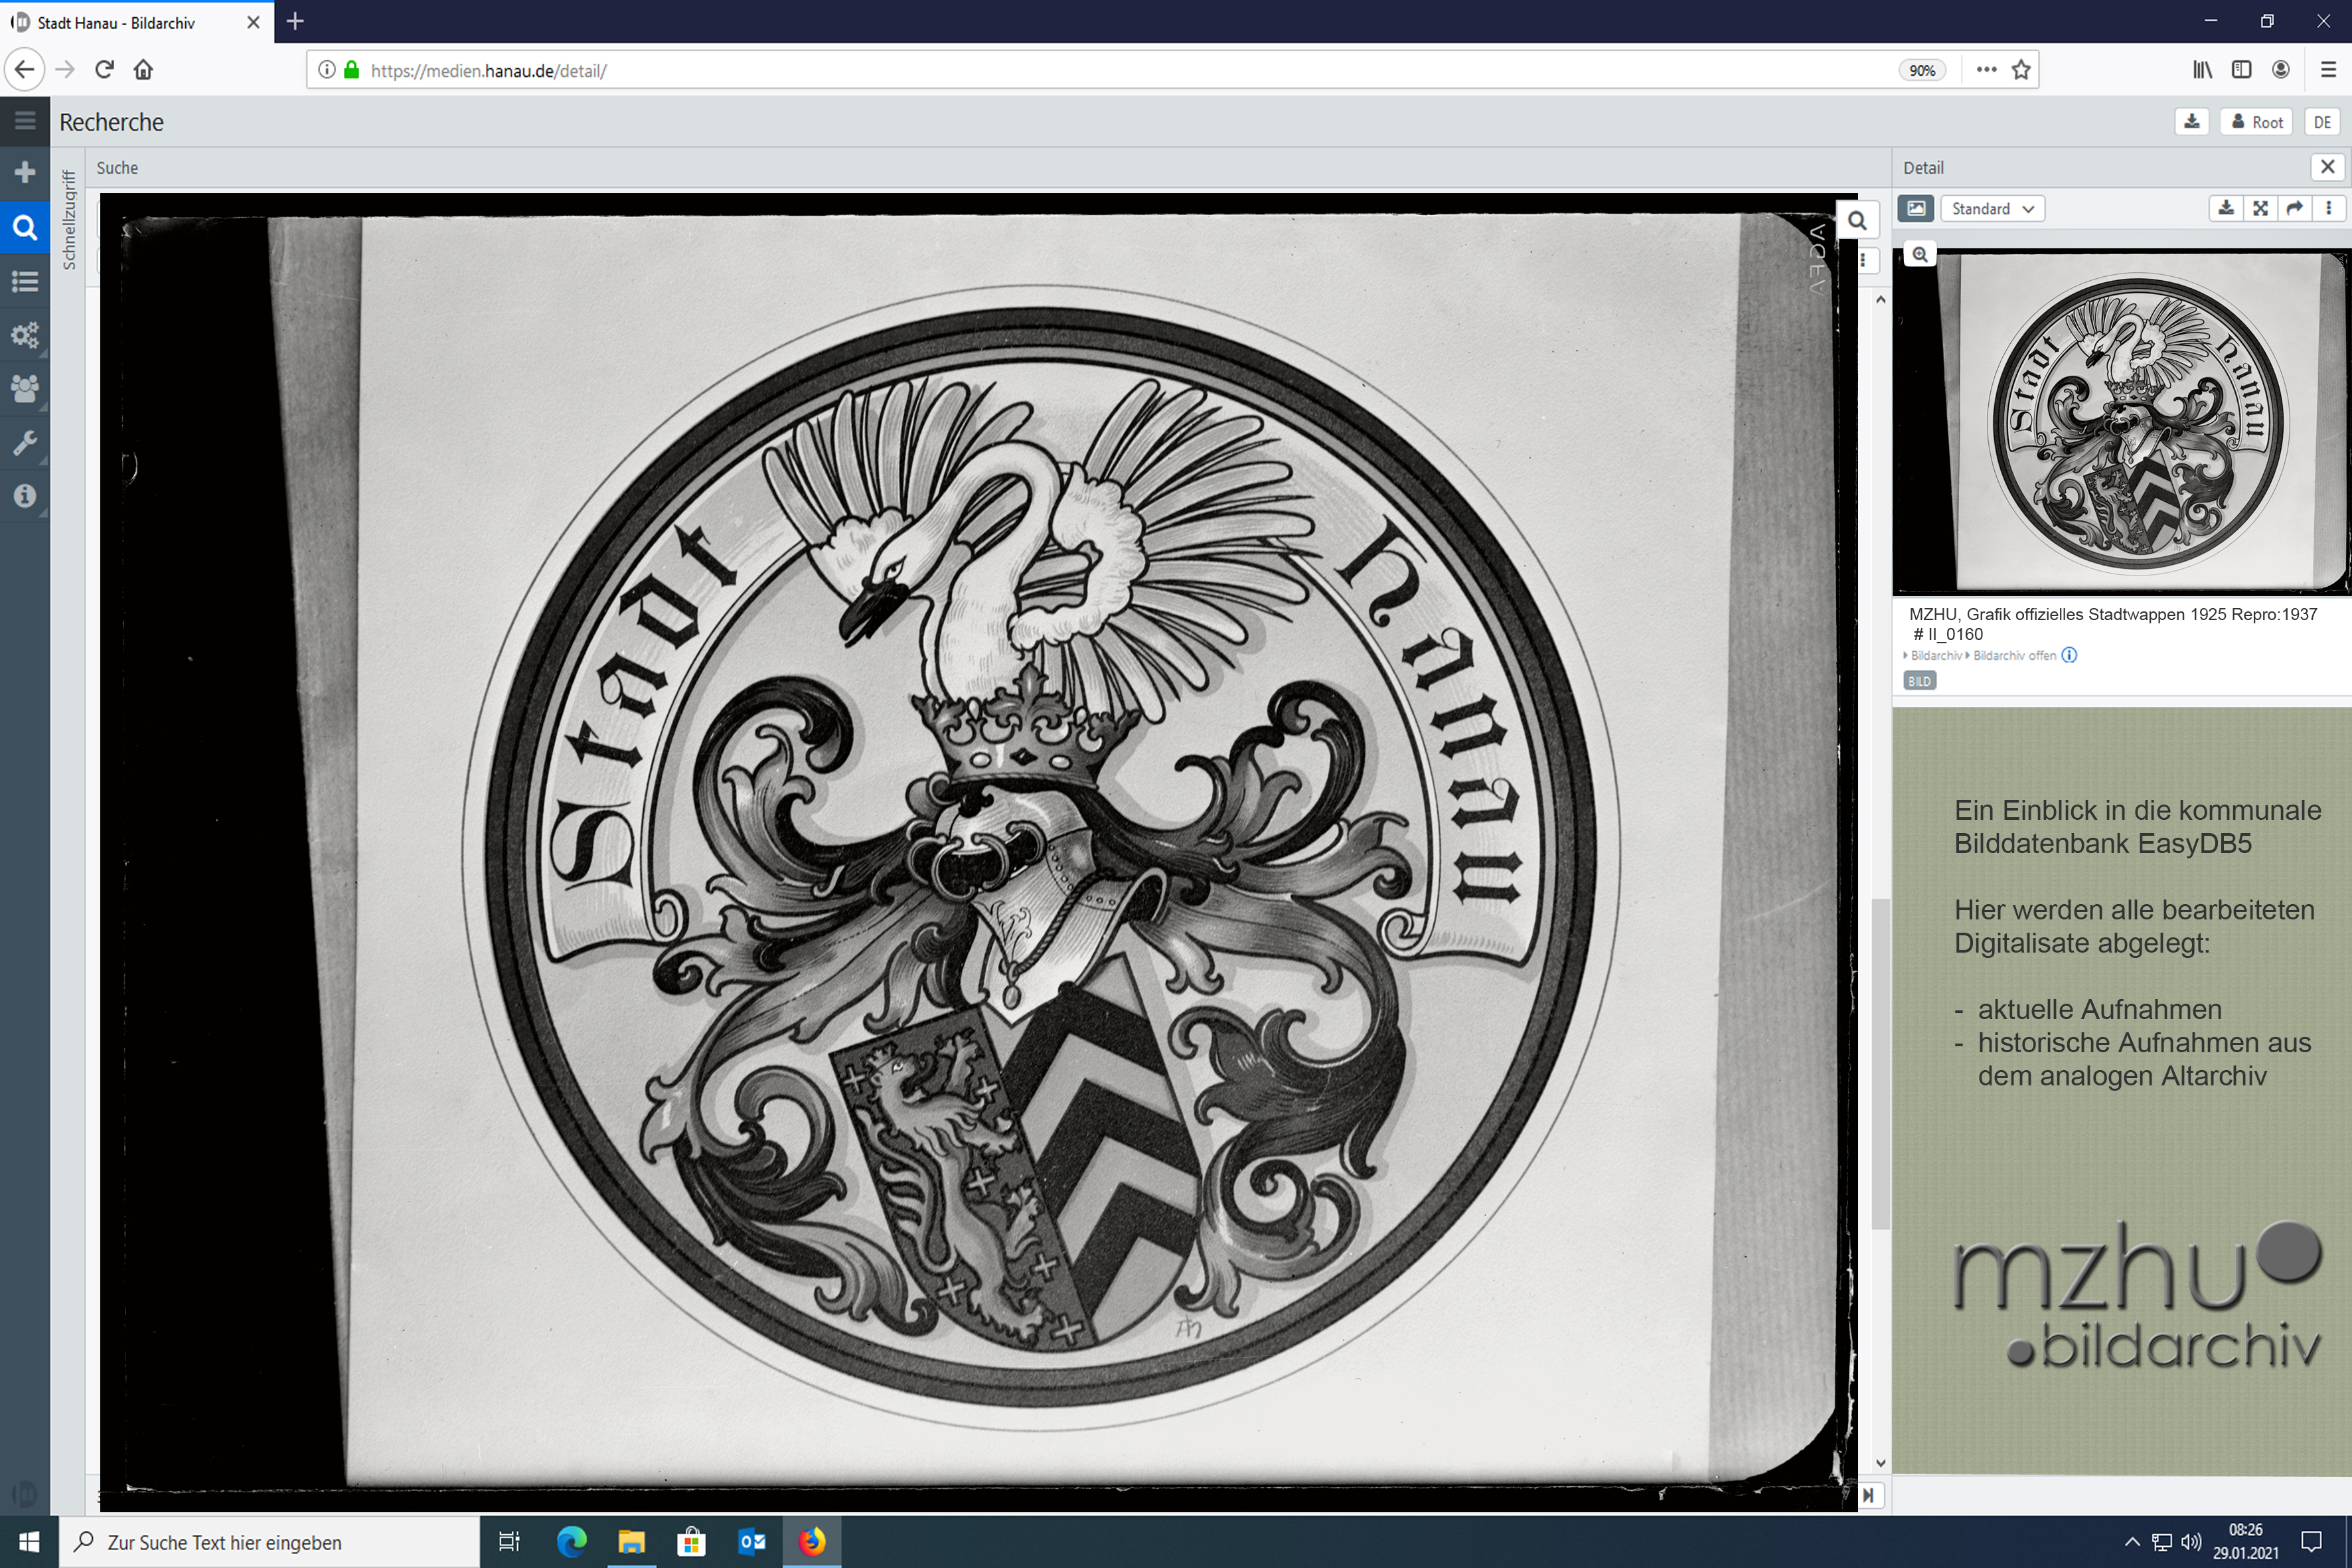Click the plus icon in left sidebar
Viewport: 2352px width, 1568px height.
(x=25, y=173)
